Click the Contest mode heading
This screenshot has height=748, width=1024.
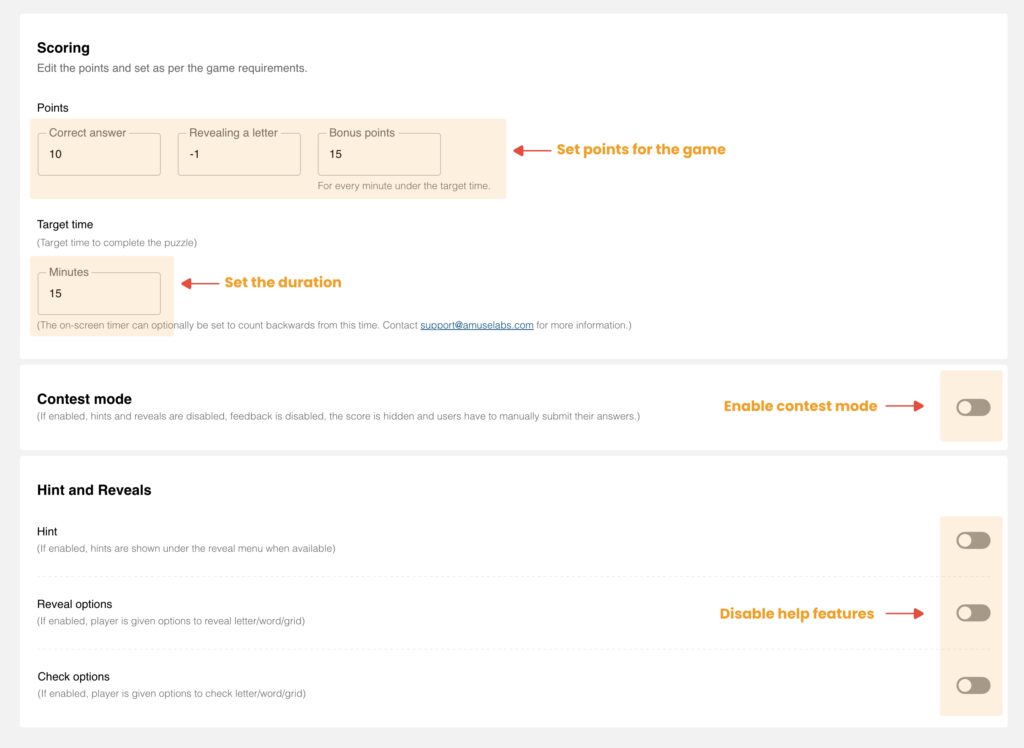(84, 399)
